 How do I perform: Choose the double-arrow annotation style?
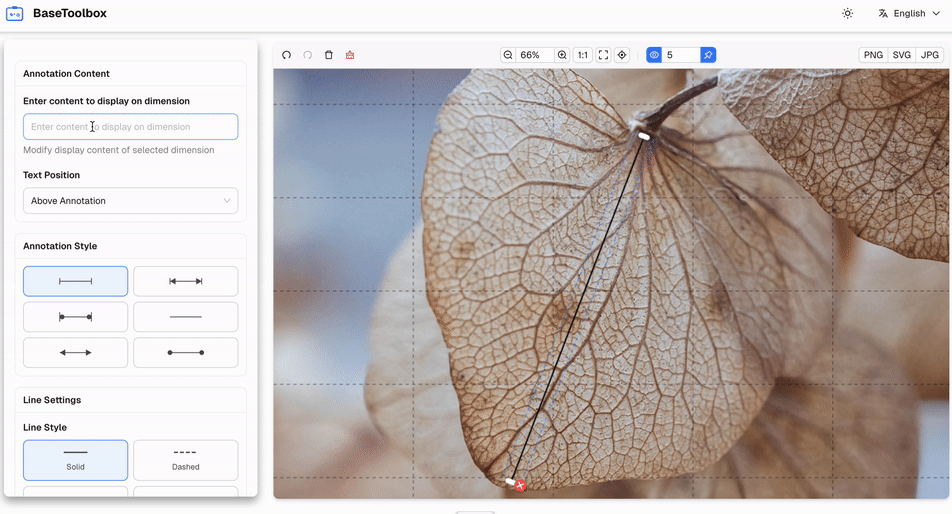(75, 353)
